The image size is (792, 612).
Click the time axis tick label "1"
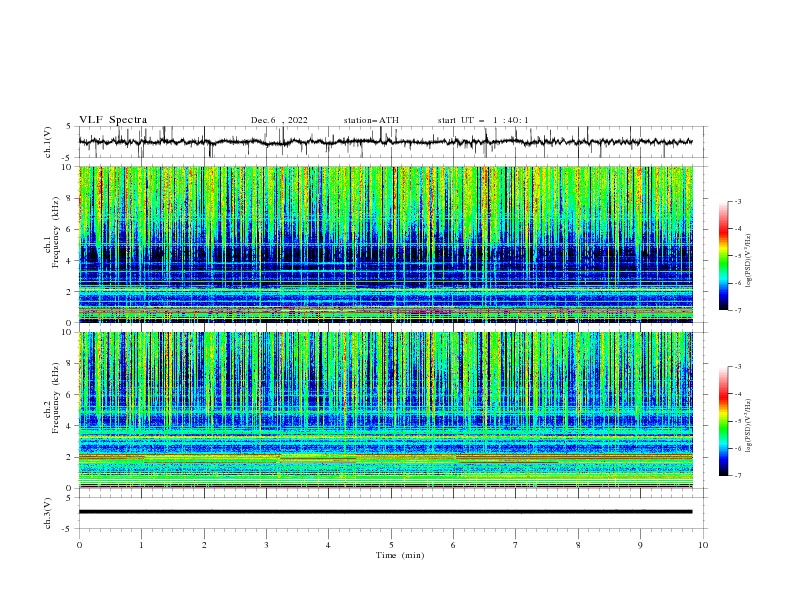coord(141,545)
